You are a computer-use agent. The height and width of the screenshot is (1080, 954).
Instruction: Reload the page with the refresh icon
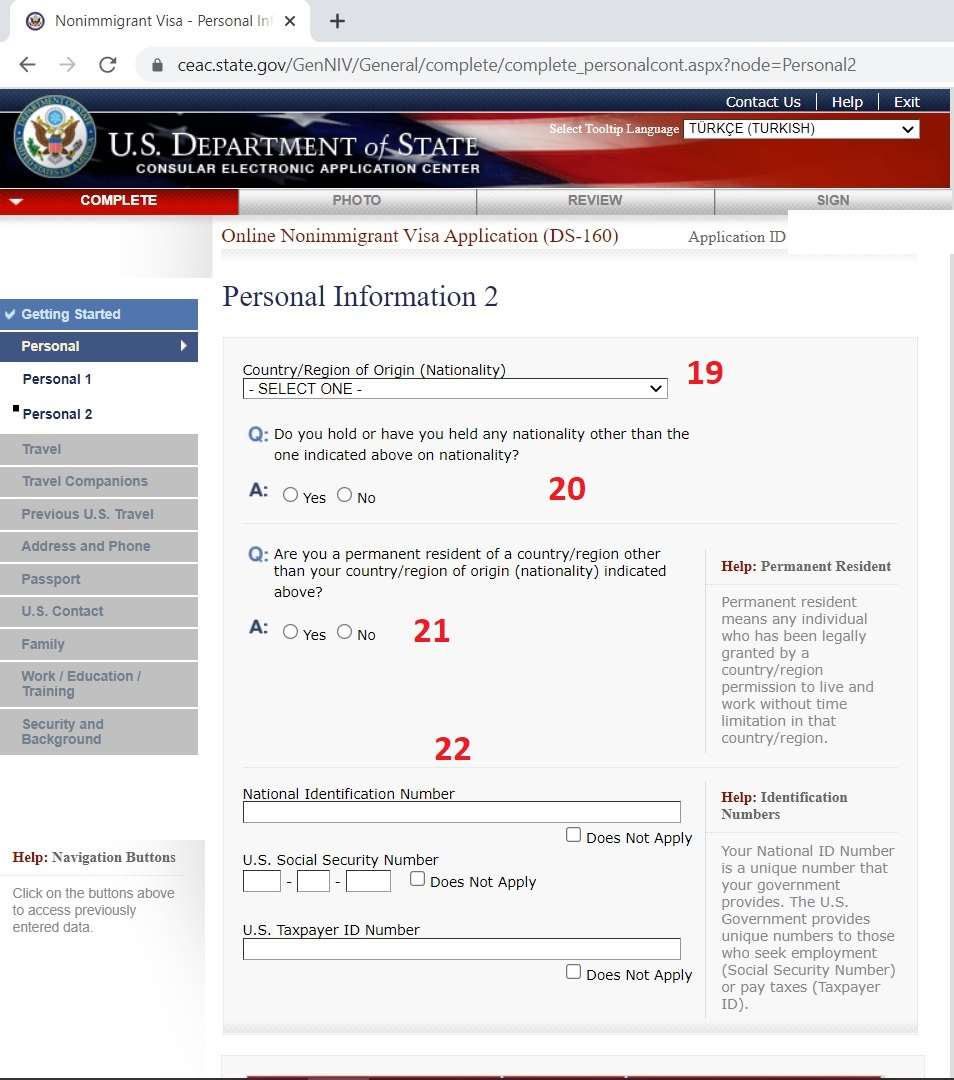click(107, 65)
